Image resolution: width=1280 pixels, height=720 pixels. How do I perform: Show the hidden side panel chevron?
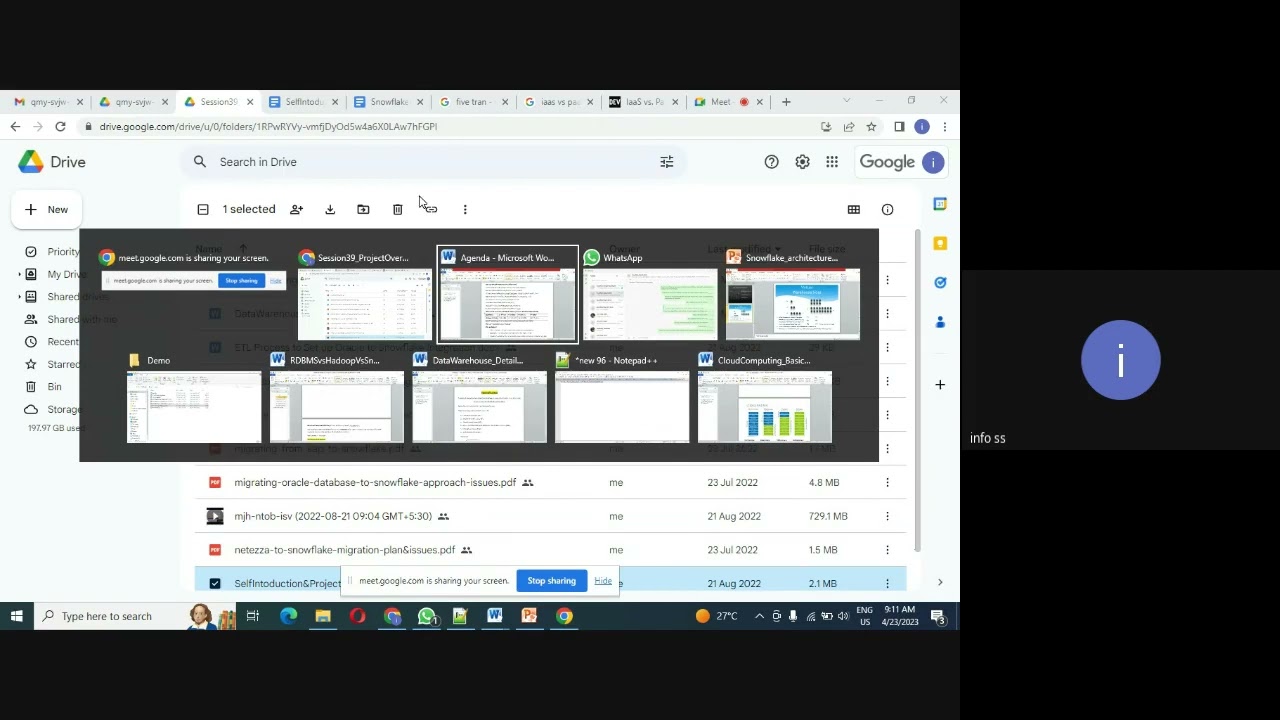tap(940, 582)
